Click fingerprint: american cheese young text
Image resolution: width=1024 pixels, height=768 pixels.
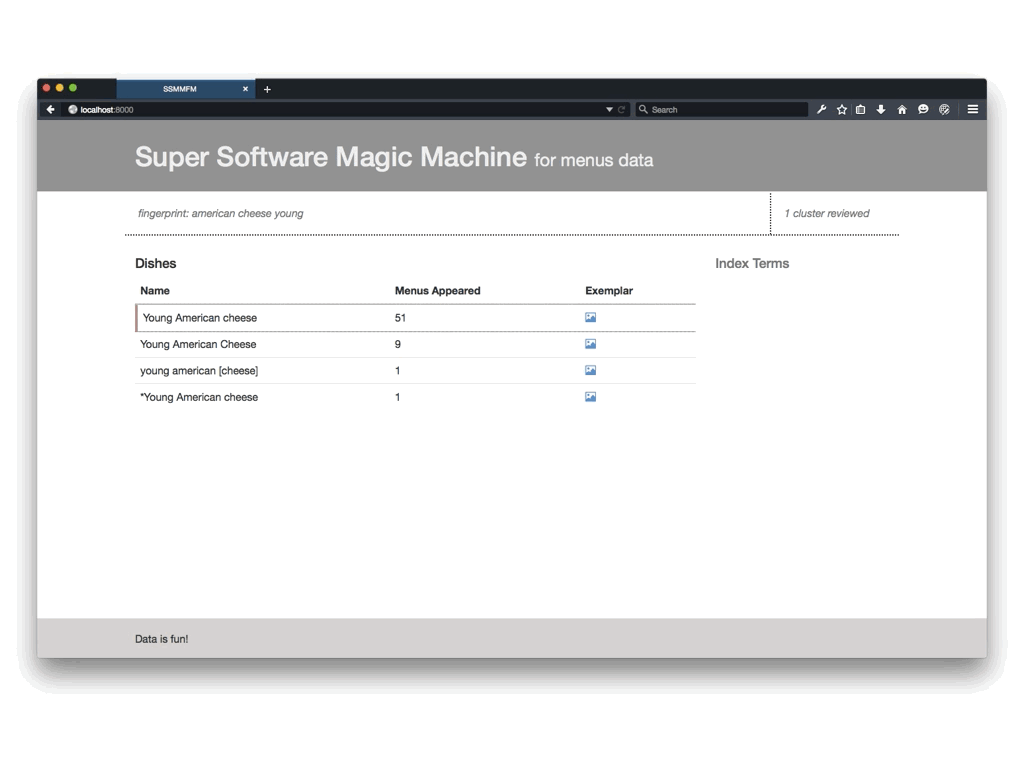[221, 214]
